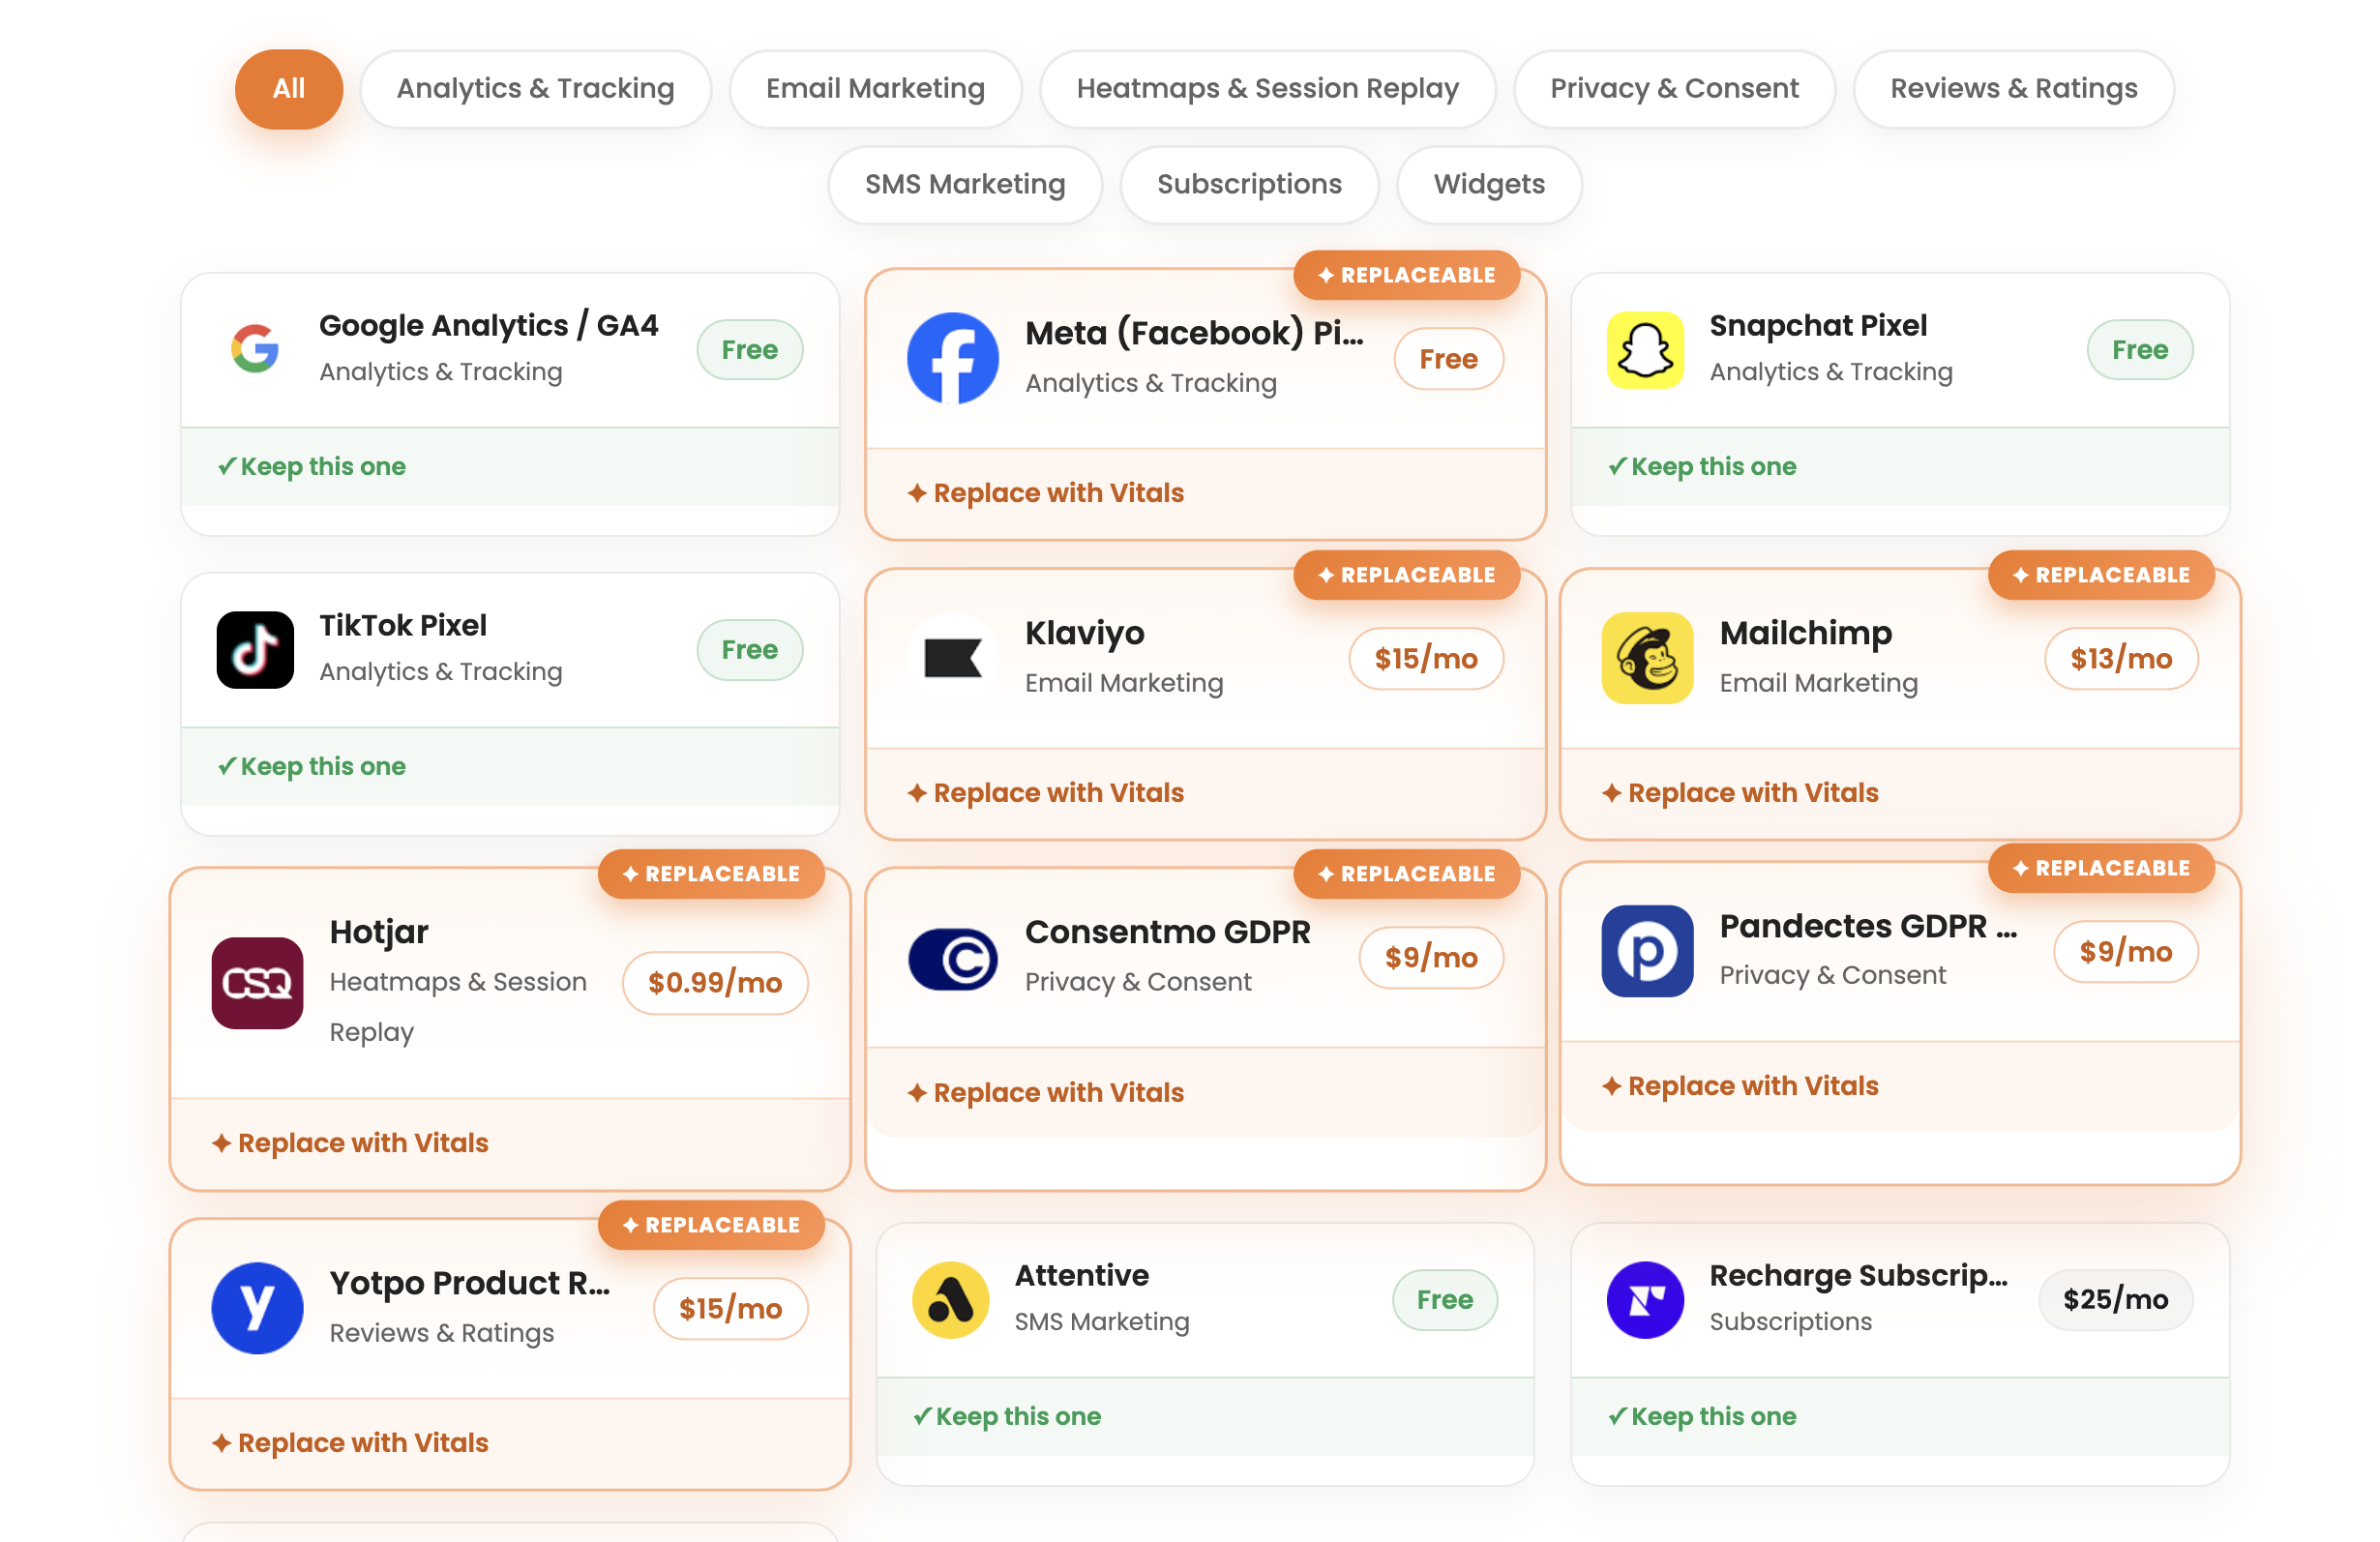
Task: Click the Meta Facebook logo icon
Action: tap(952, 358)
